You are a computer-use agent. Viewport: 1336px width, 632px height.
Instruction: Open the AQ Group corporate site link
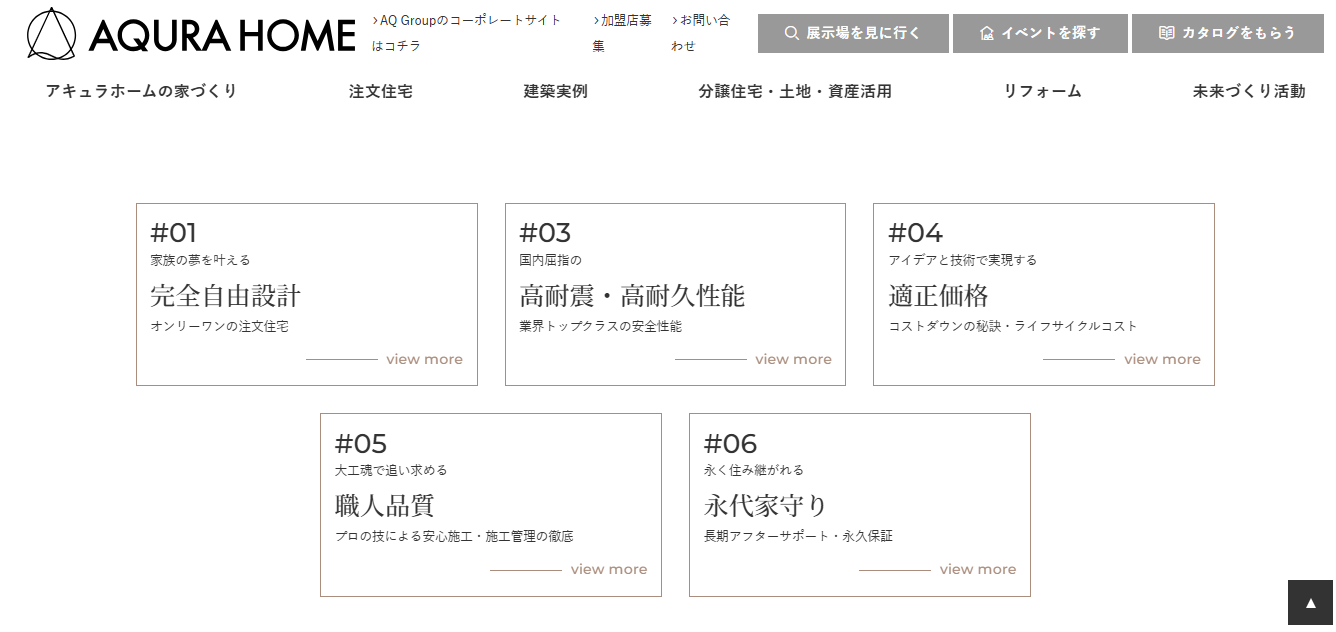467,20
